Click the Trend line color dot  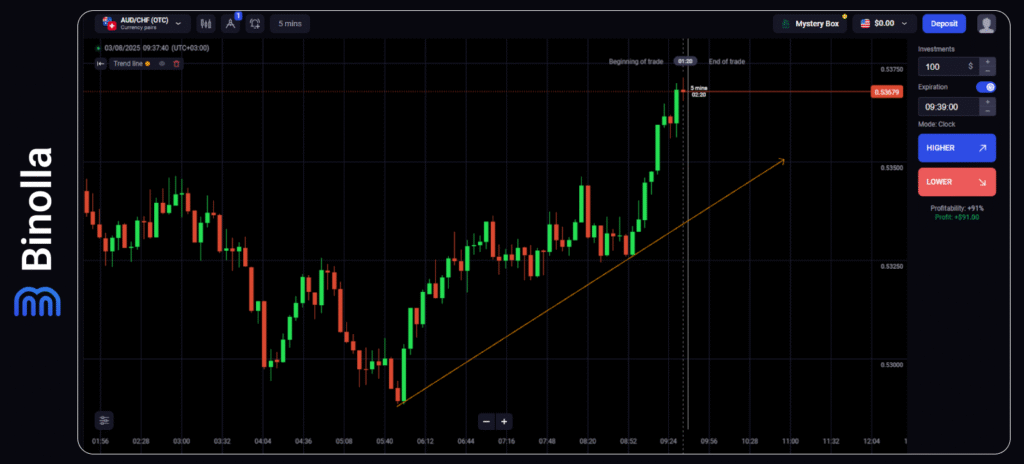(148, 64)
